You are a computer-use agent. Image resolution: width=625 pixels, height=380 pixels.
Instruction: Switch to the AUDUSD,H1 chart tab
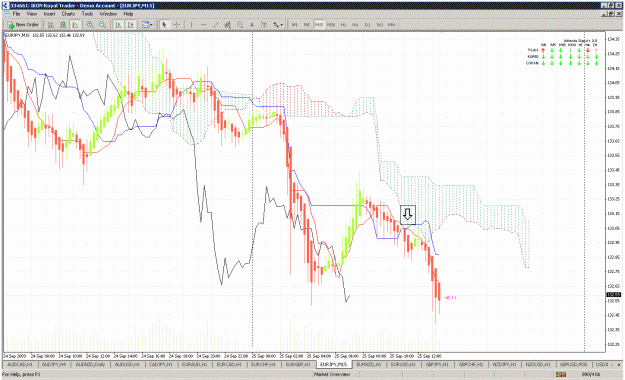tap(127, 364)
